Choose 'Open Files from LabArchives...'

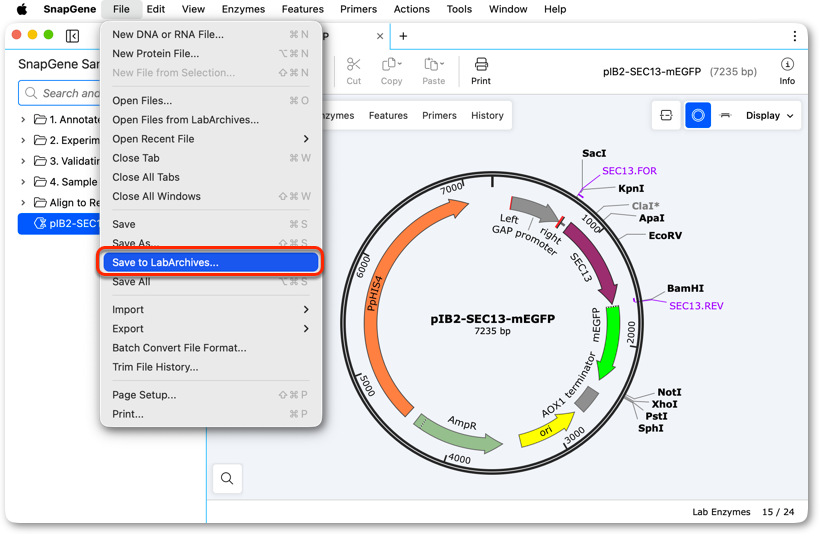211,120
